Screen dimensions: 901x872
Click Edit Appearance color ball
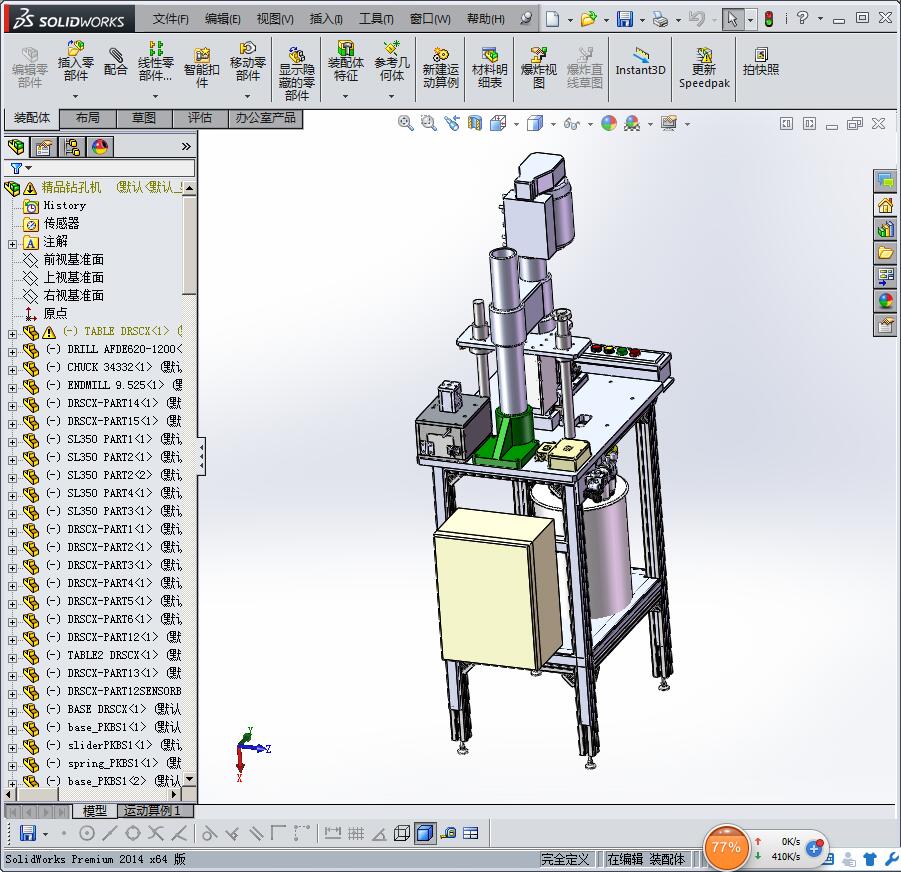pos(609,123)
